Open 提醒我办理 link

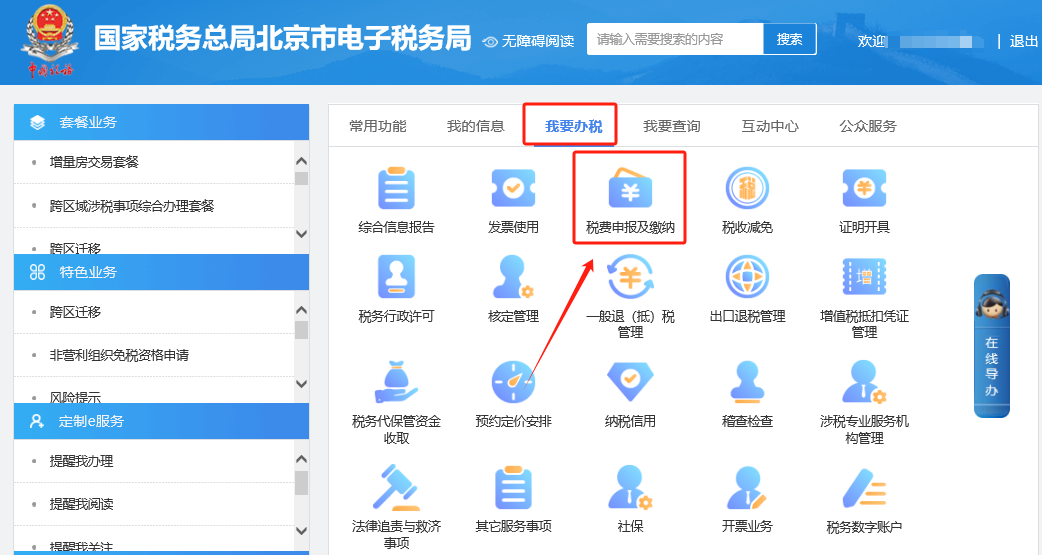(x=81, y=461)
